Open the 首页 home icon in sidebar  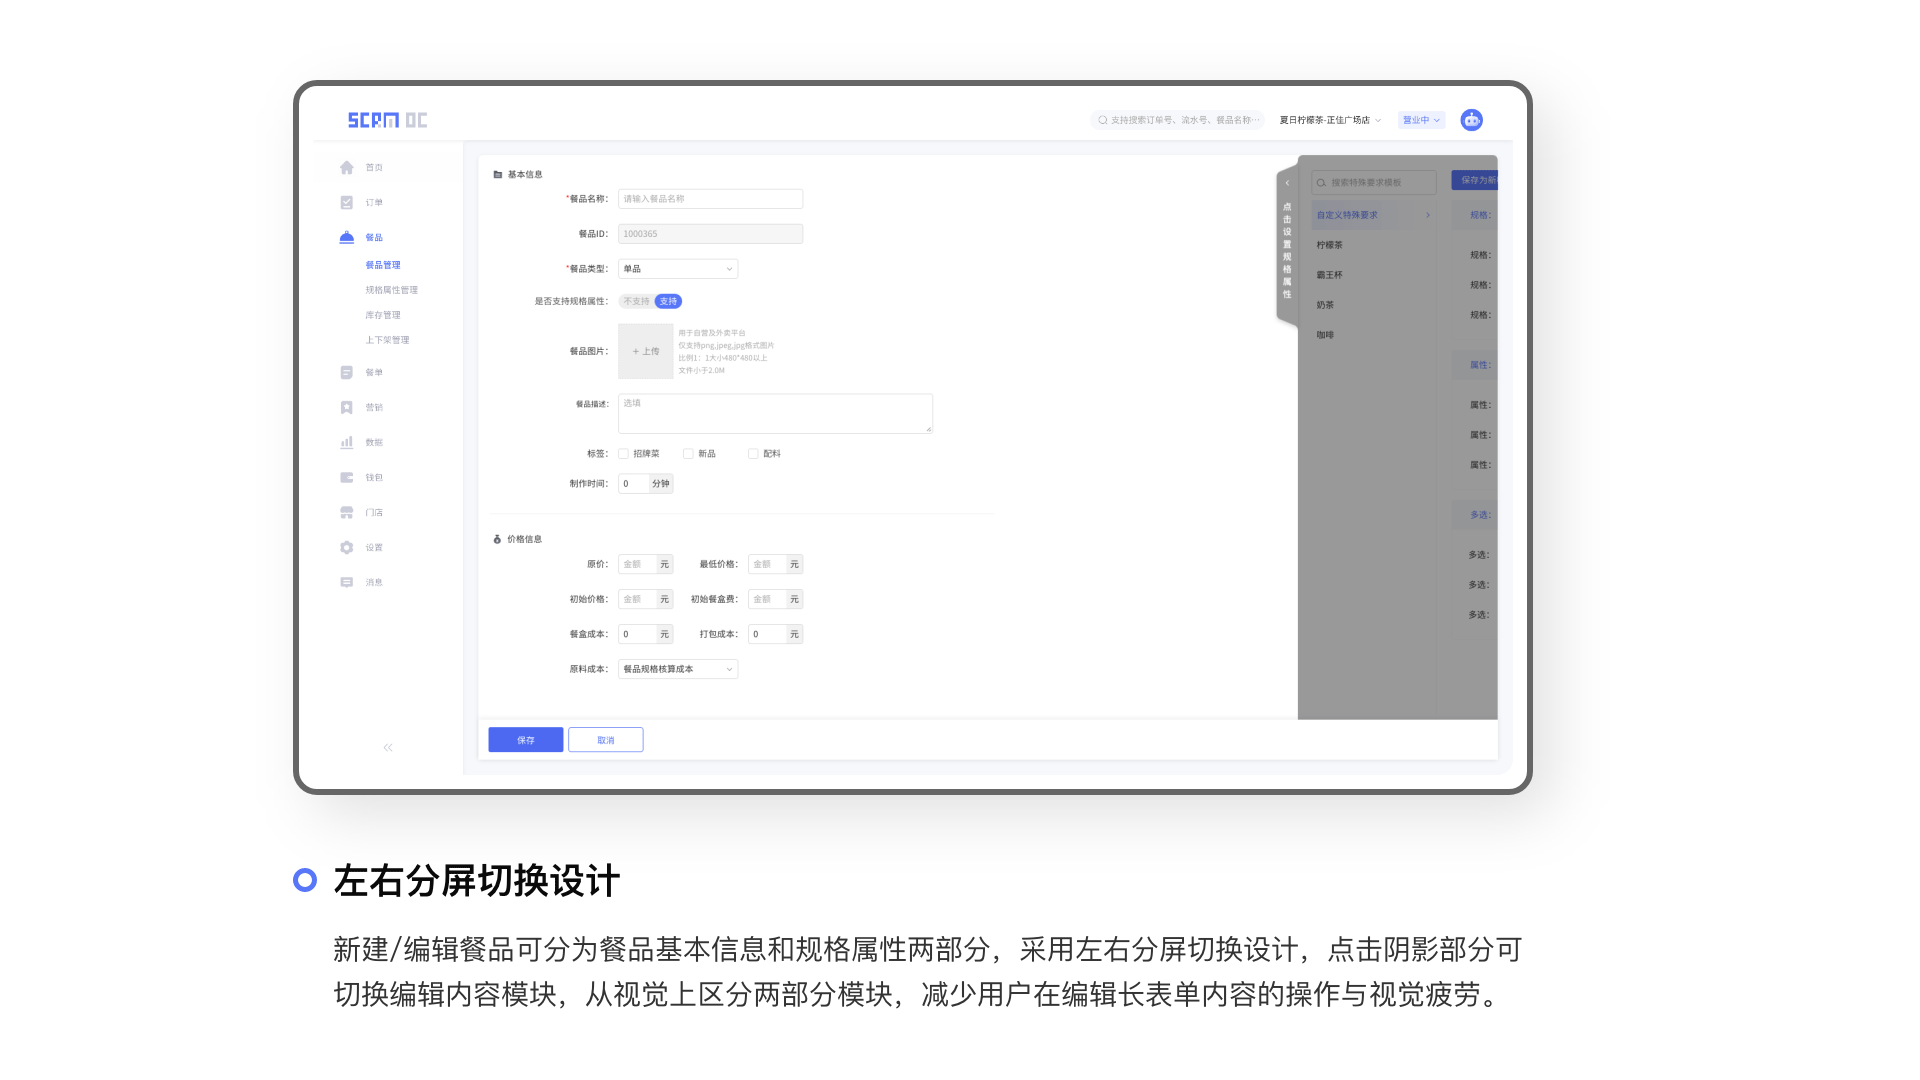pos(347,168)
